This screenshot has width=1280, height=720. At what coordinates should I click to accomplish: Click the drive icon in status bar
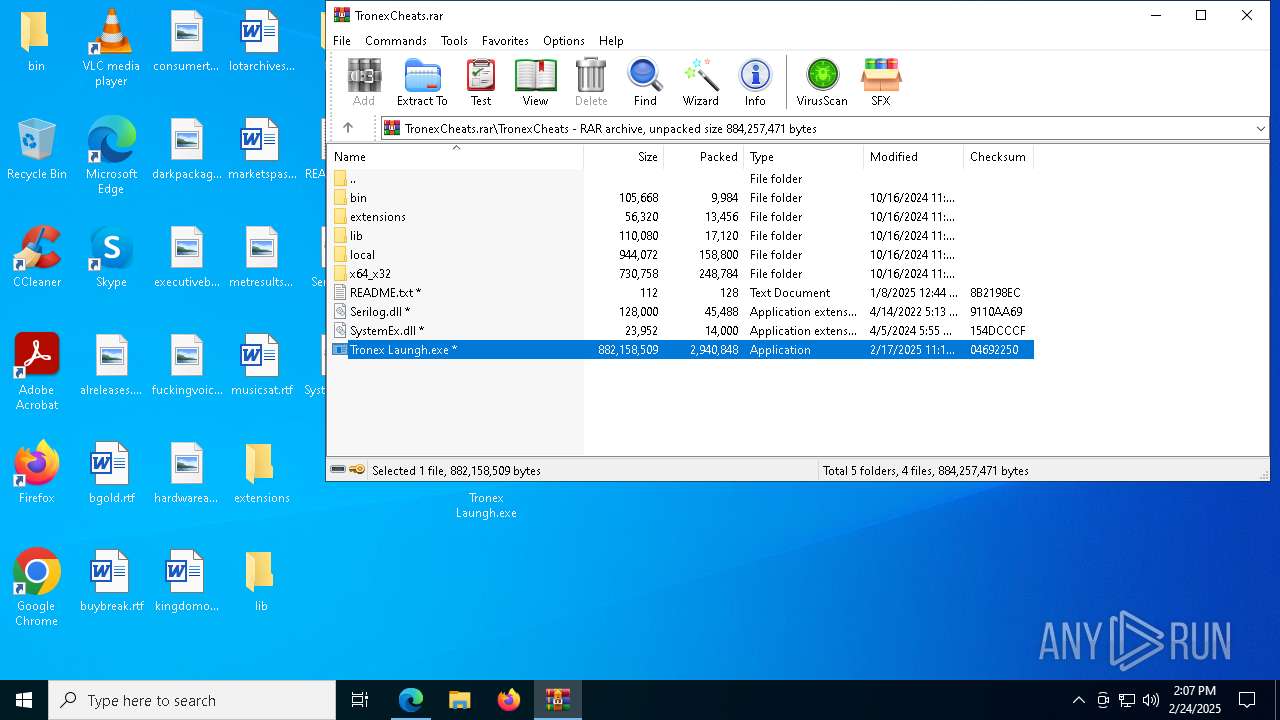338,470
